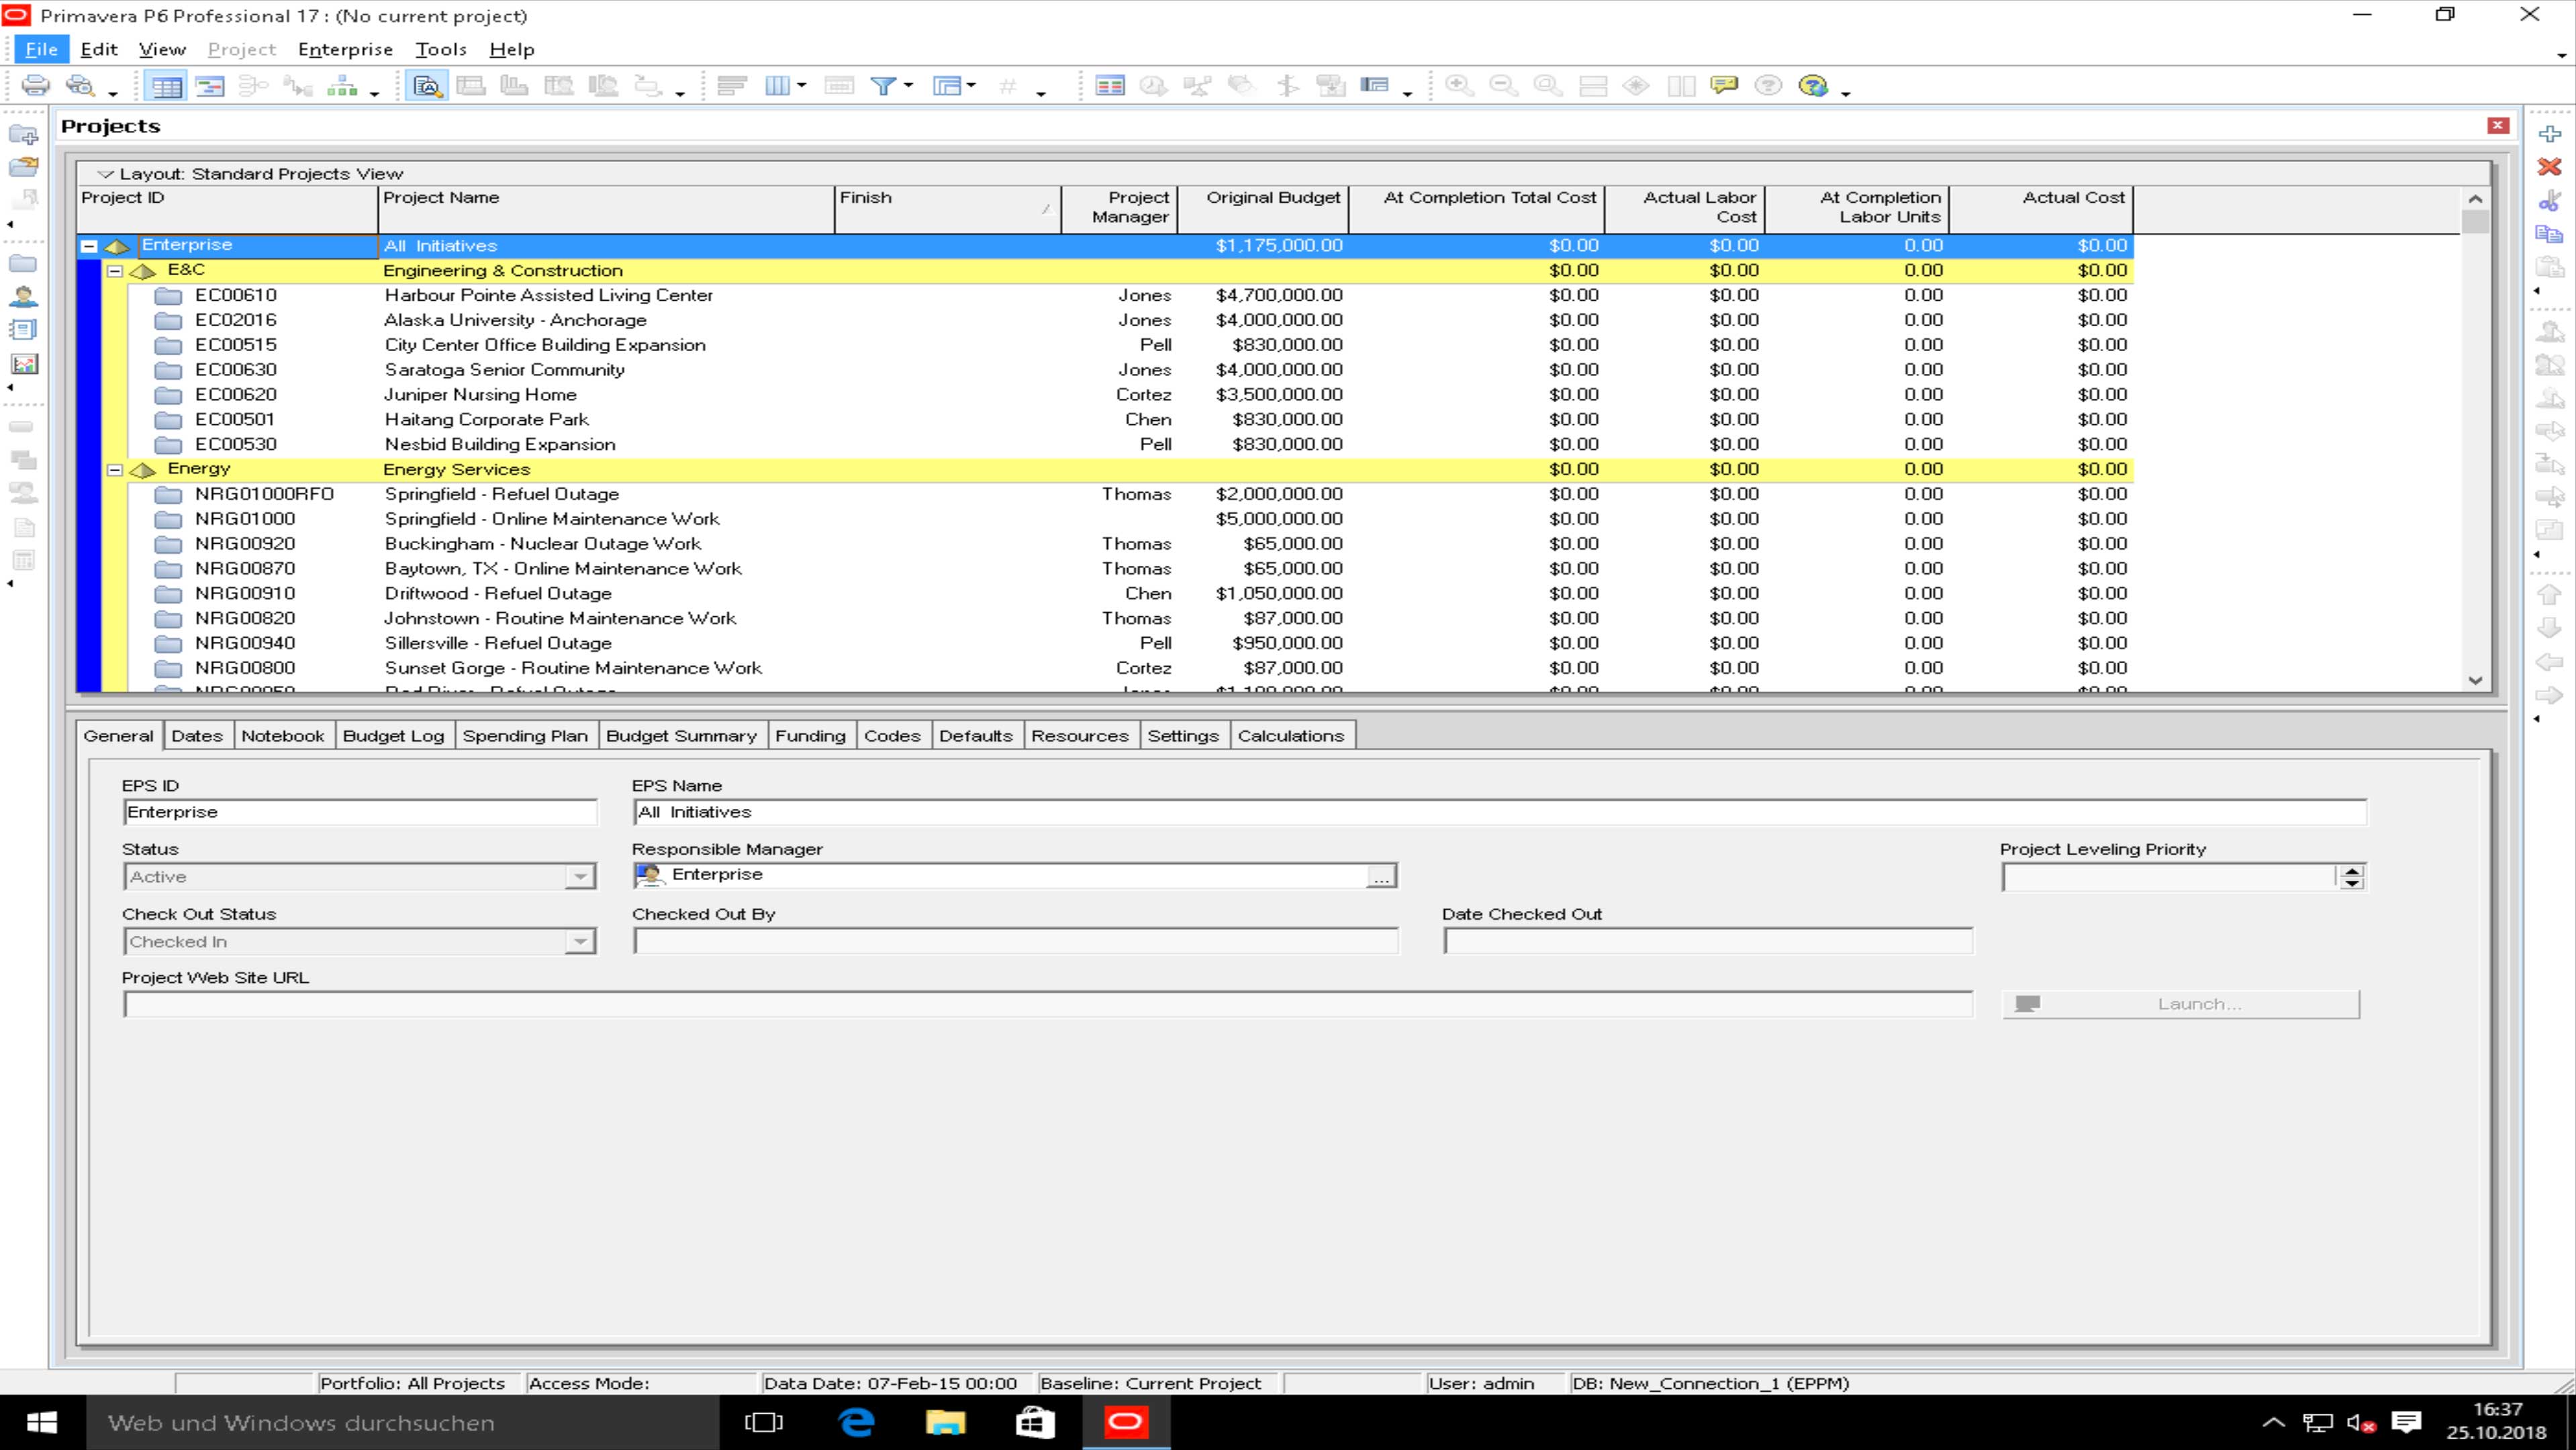Open the Filter dropdown arrow

coord(908,86)
